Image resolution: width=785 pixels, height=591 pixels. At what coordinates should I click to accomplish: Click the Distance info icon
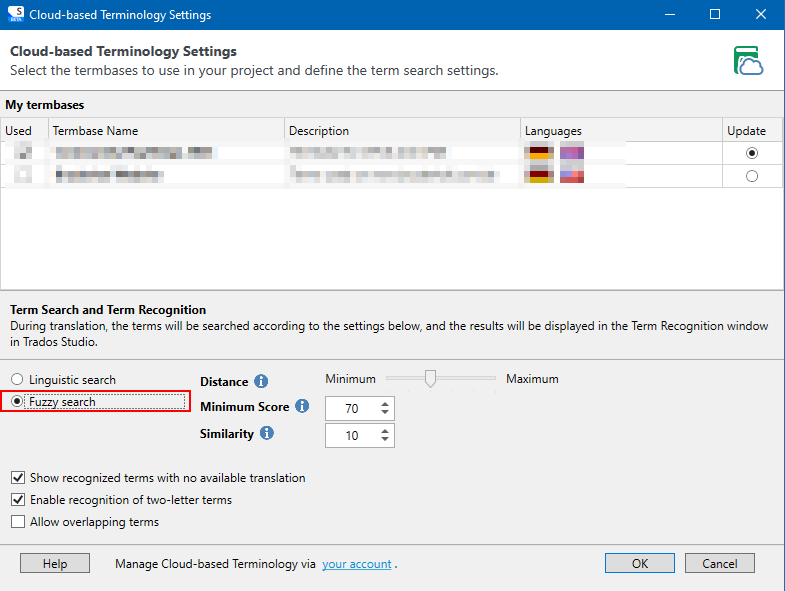(x=261, y=381)
